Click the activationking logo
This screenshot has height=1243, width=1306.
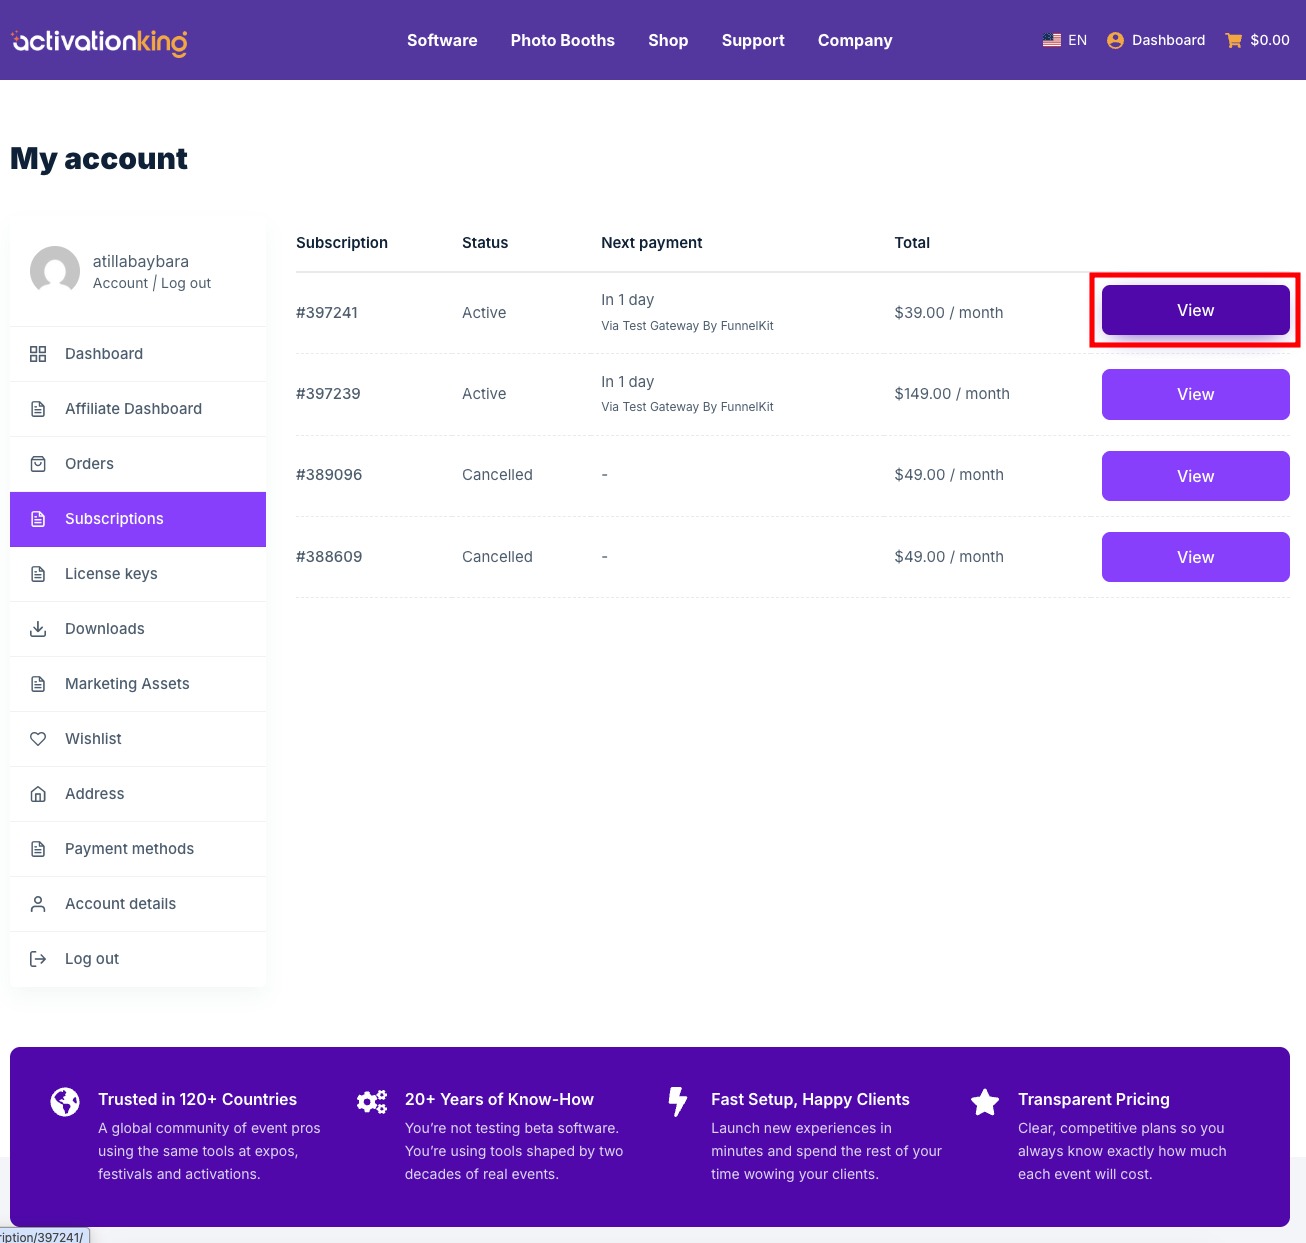[x=99, y=41]
